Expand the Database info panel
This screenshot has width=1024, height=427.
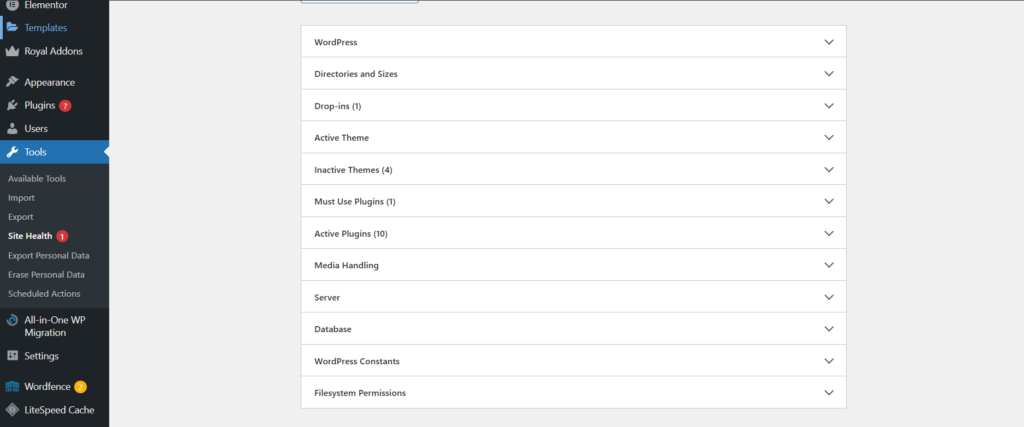[x=573, y=329]
